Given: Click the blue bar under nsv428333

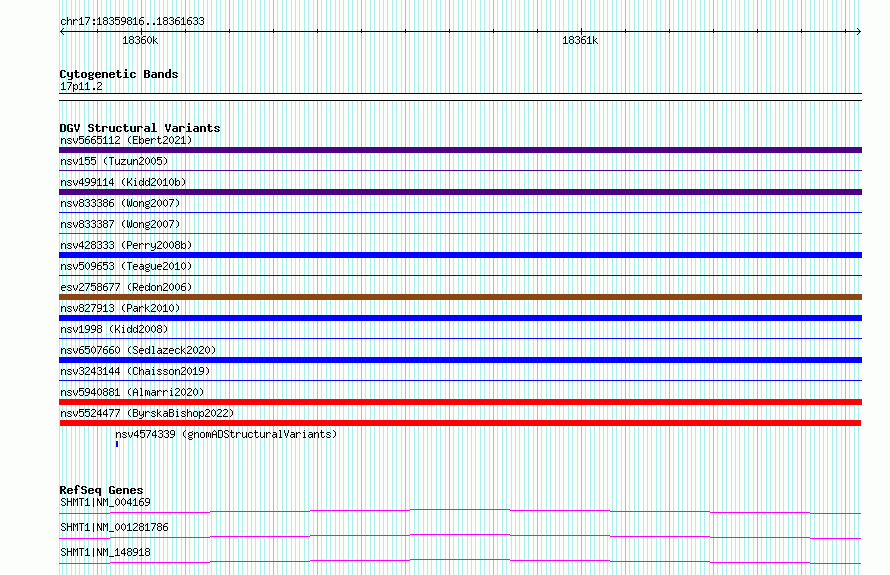Looking at the screenshot, I should tap(460, 255).
